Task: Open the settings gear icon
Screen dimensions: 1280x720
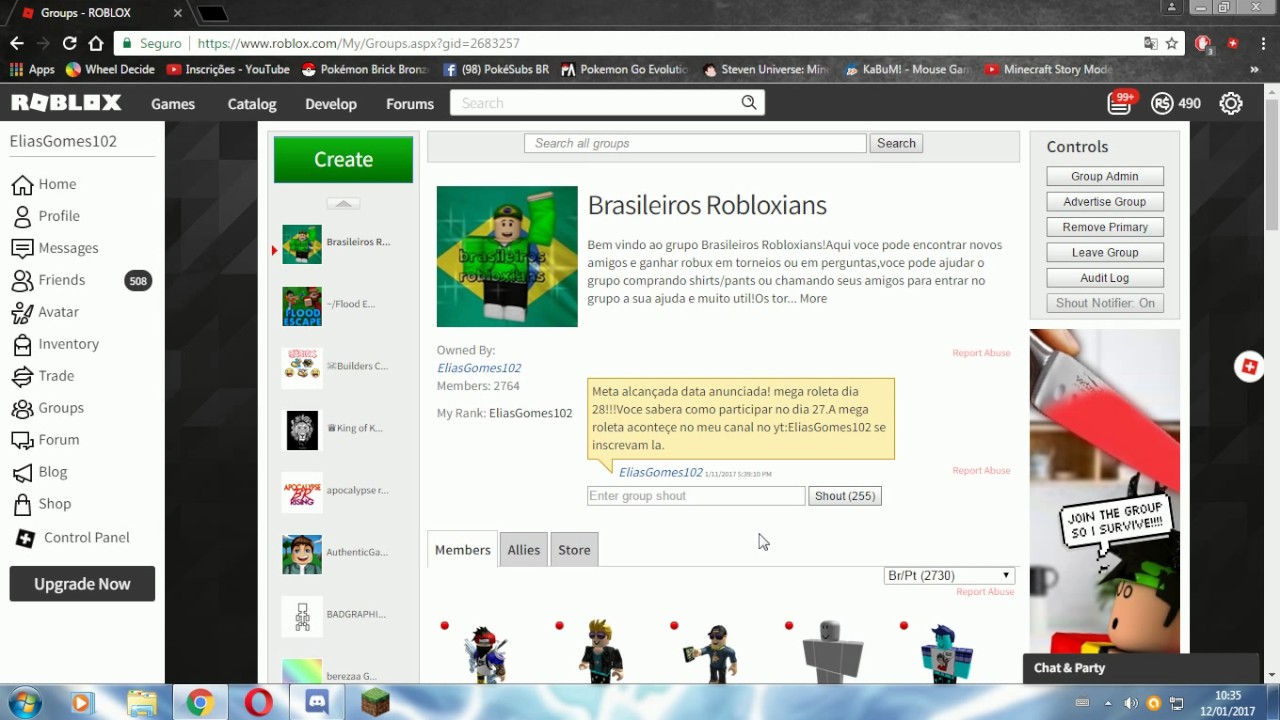Action: (1231, 103)
